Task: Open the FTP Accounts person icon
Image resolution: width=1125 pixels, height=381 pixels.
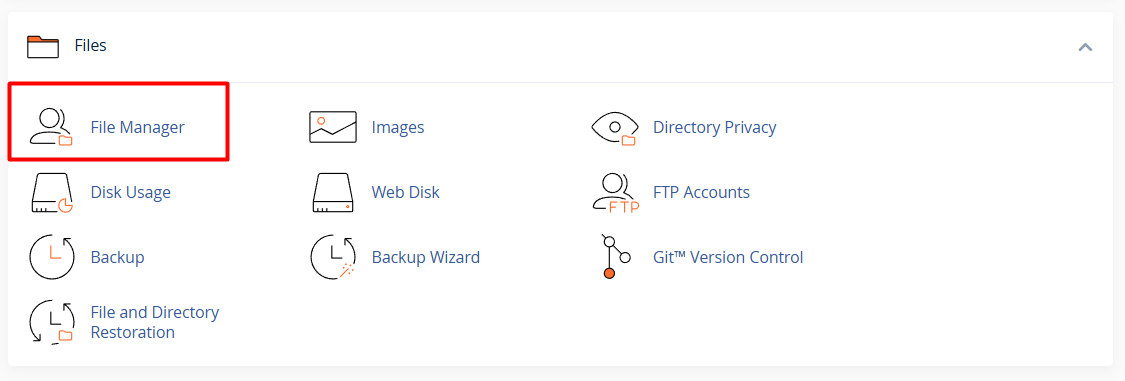Action: coord(616,192)
